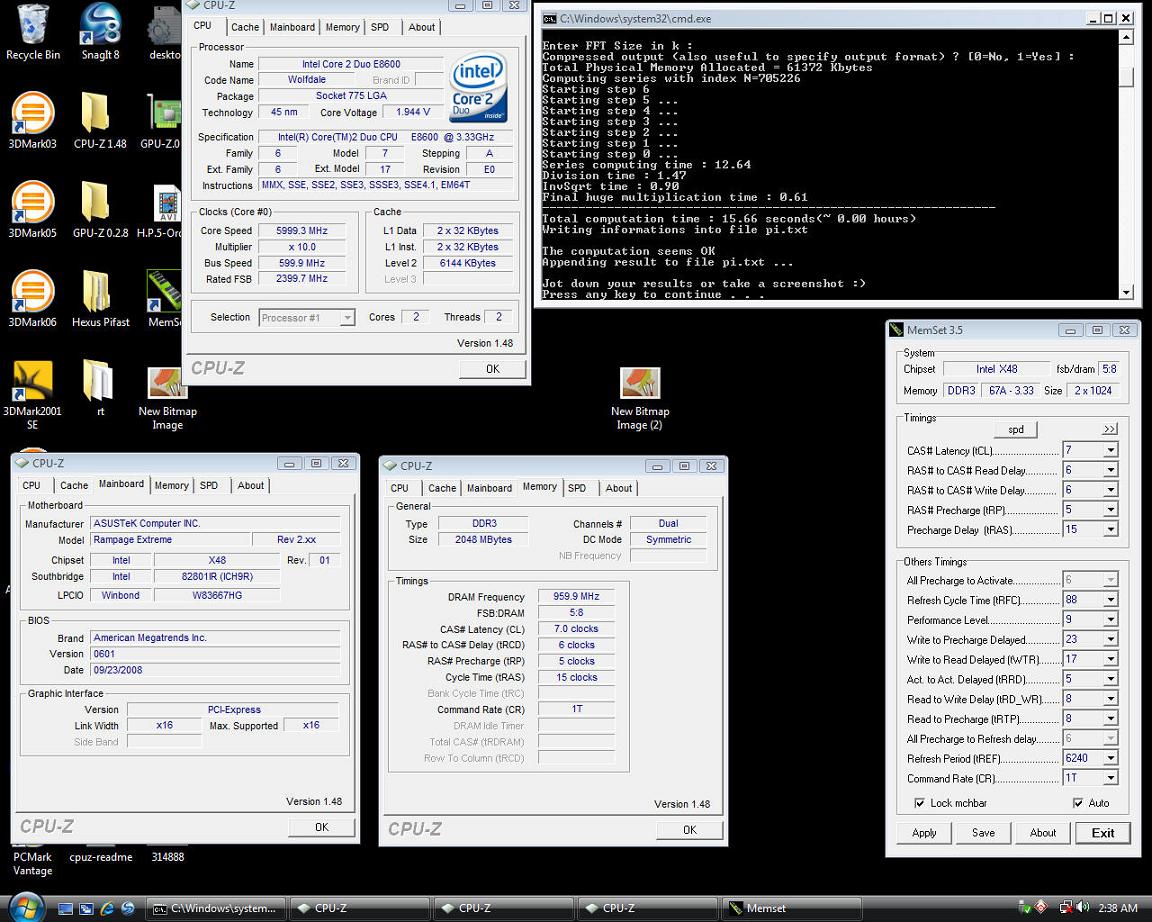Open the GPU-Z desktop shortcut icon
Screen dimensions: 1152x922
(x=163, y=121)
